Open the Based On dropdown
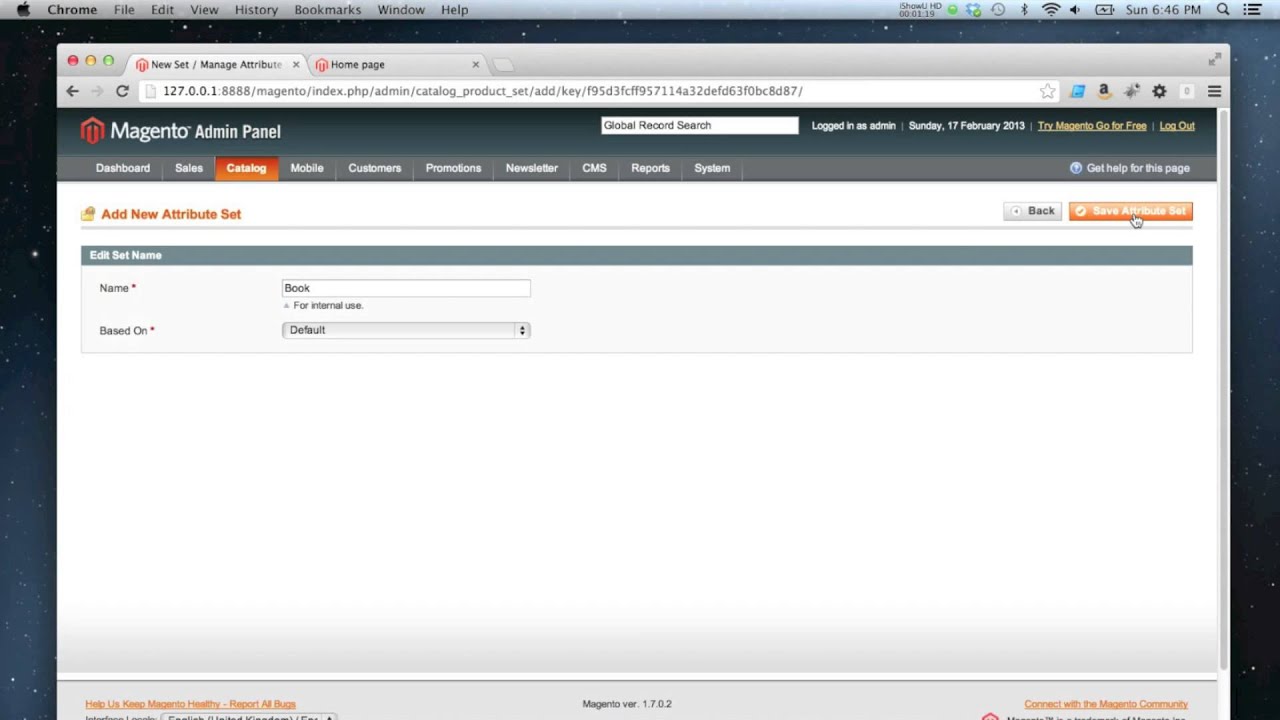This screenshot has width=1280, height=720. pos(406,330)
